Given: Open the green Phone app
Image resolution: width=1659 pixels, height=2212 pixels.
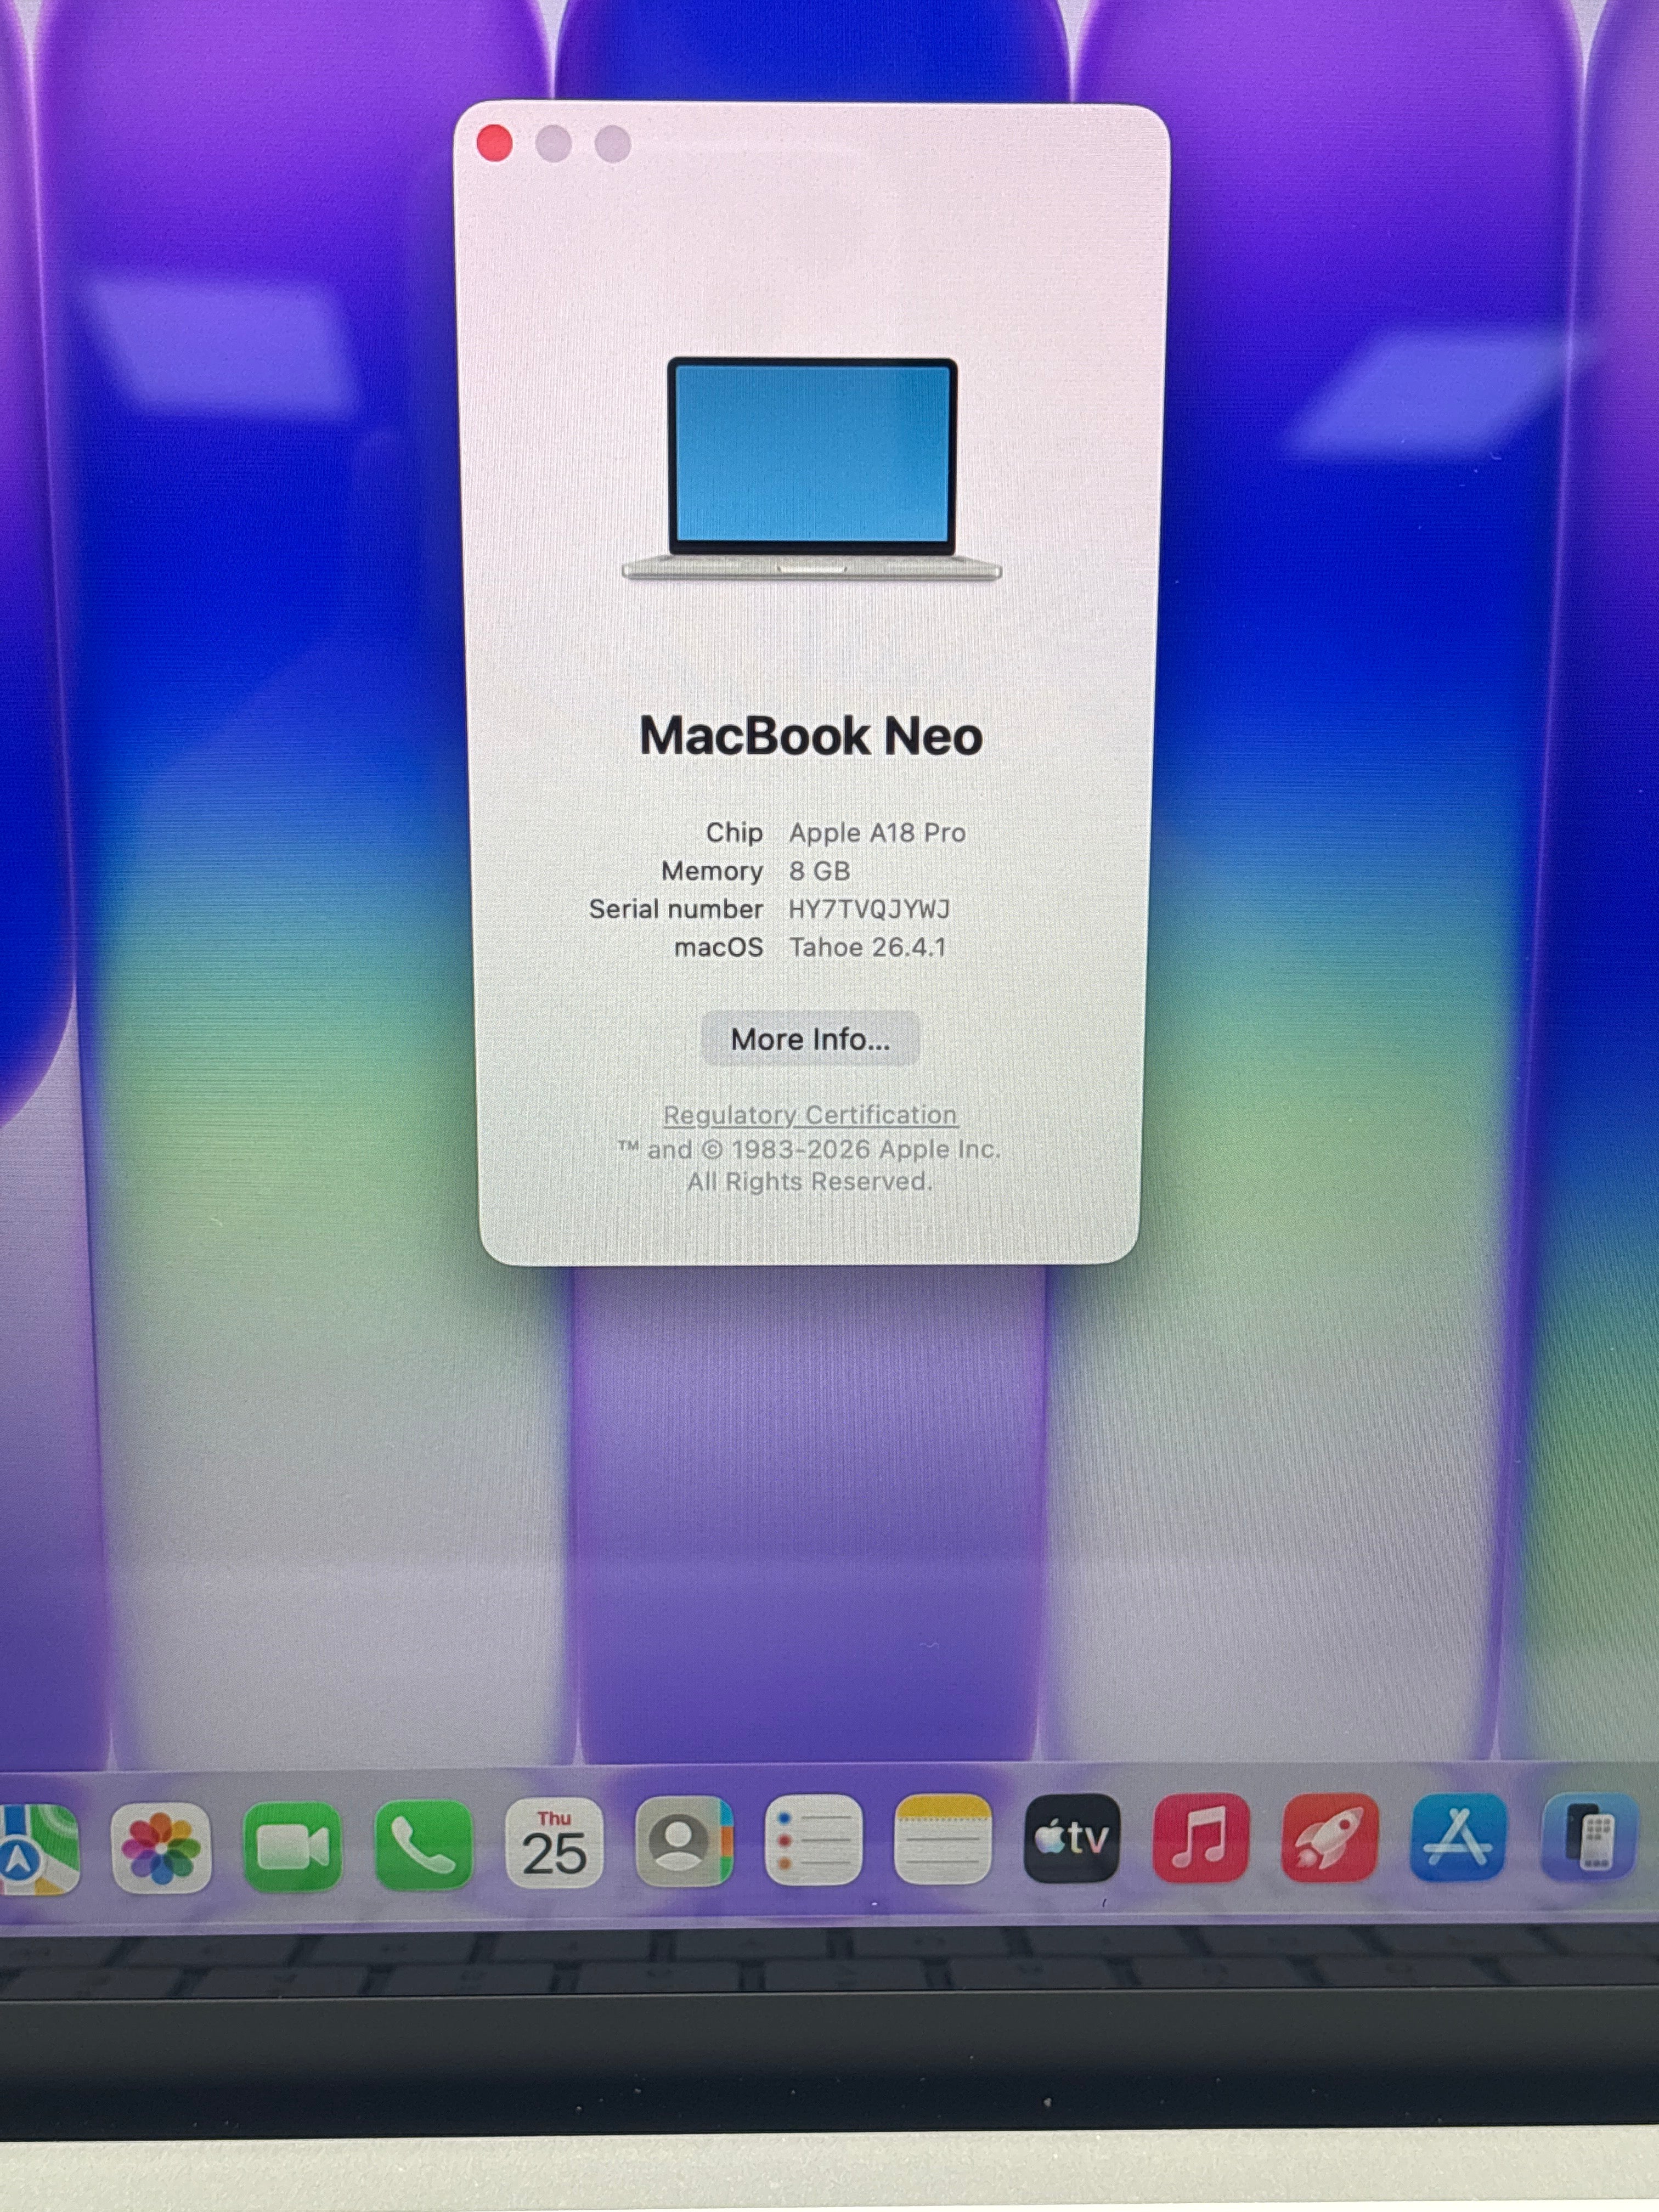Looking at the screenshot, I should [424, 1845].
